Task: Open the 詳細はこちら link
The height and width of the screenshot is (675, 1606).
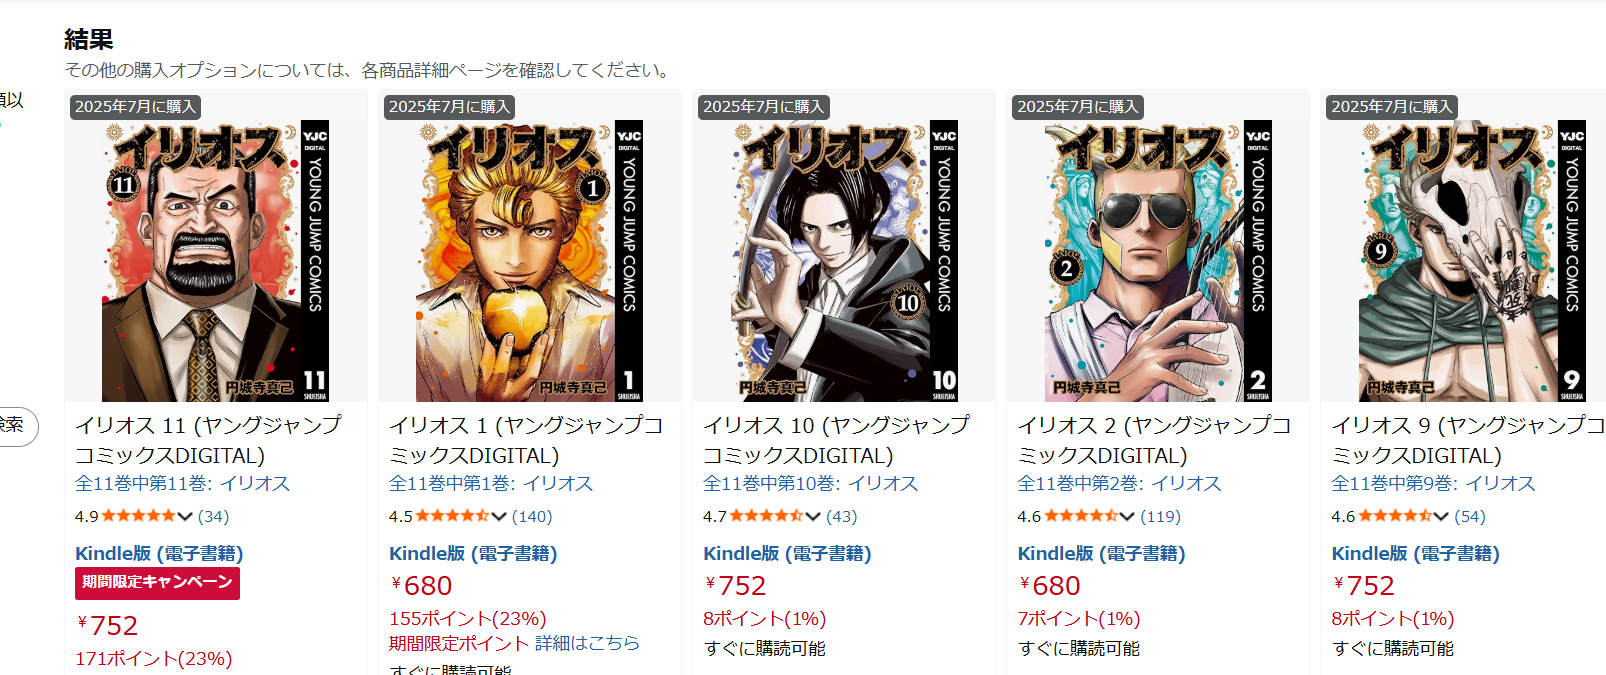Action: coord(587,643)
